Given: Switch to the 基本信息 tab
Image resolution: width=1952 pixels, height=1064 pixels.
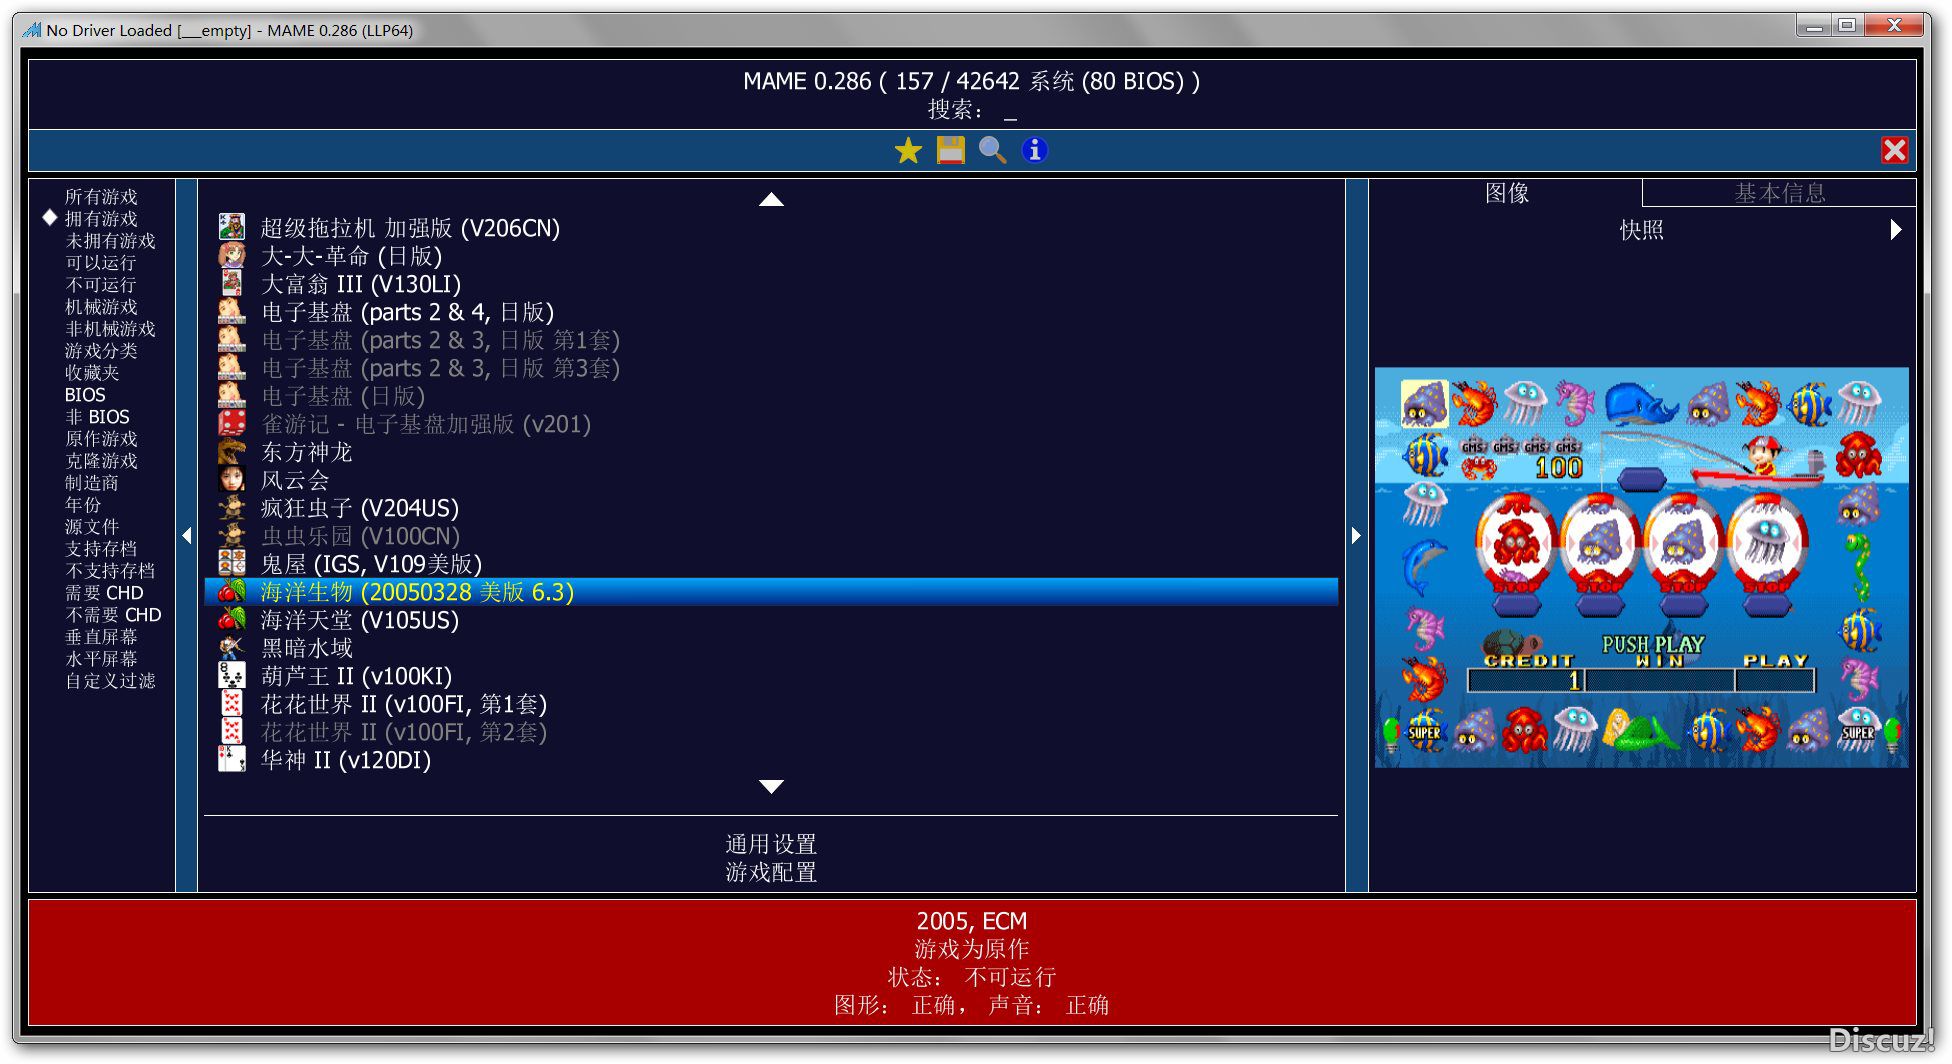Looking at the screenshot, I should coord(1779,193).
